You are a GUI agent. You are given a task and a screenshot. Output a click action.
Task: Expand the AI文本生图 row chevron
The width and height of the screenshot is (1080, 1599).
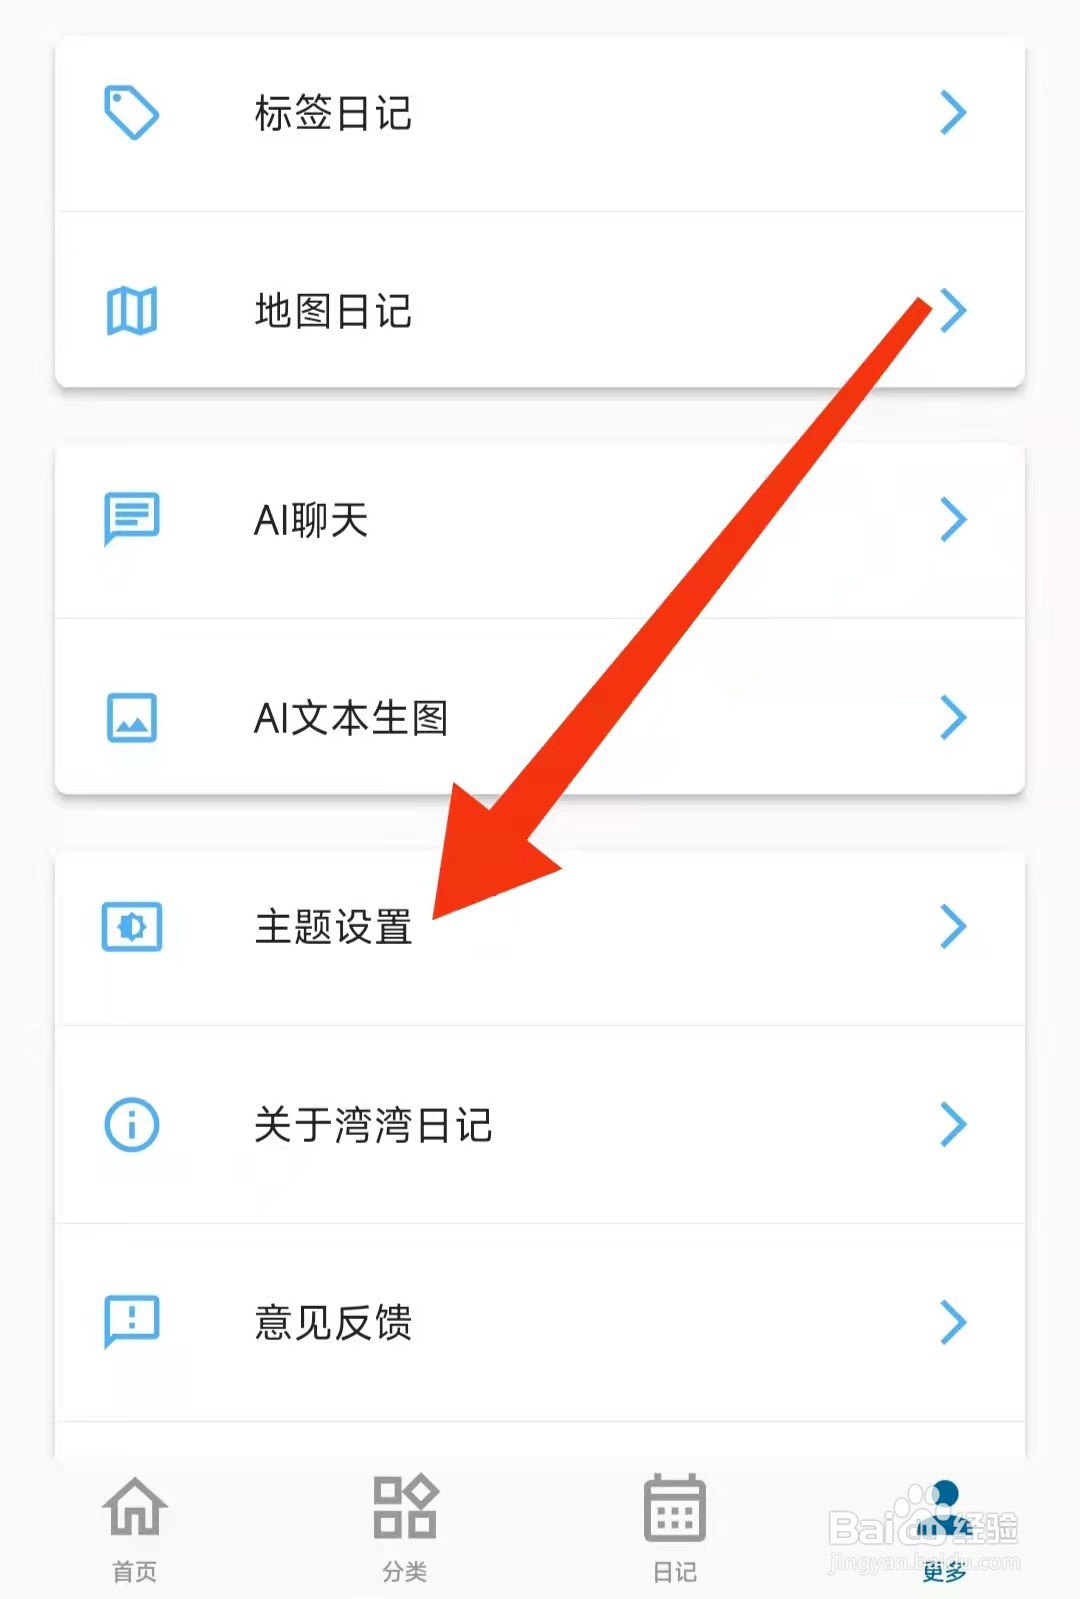(953, 718)
